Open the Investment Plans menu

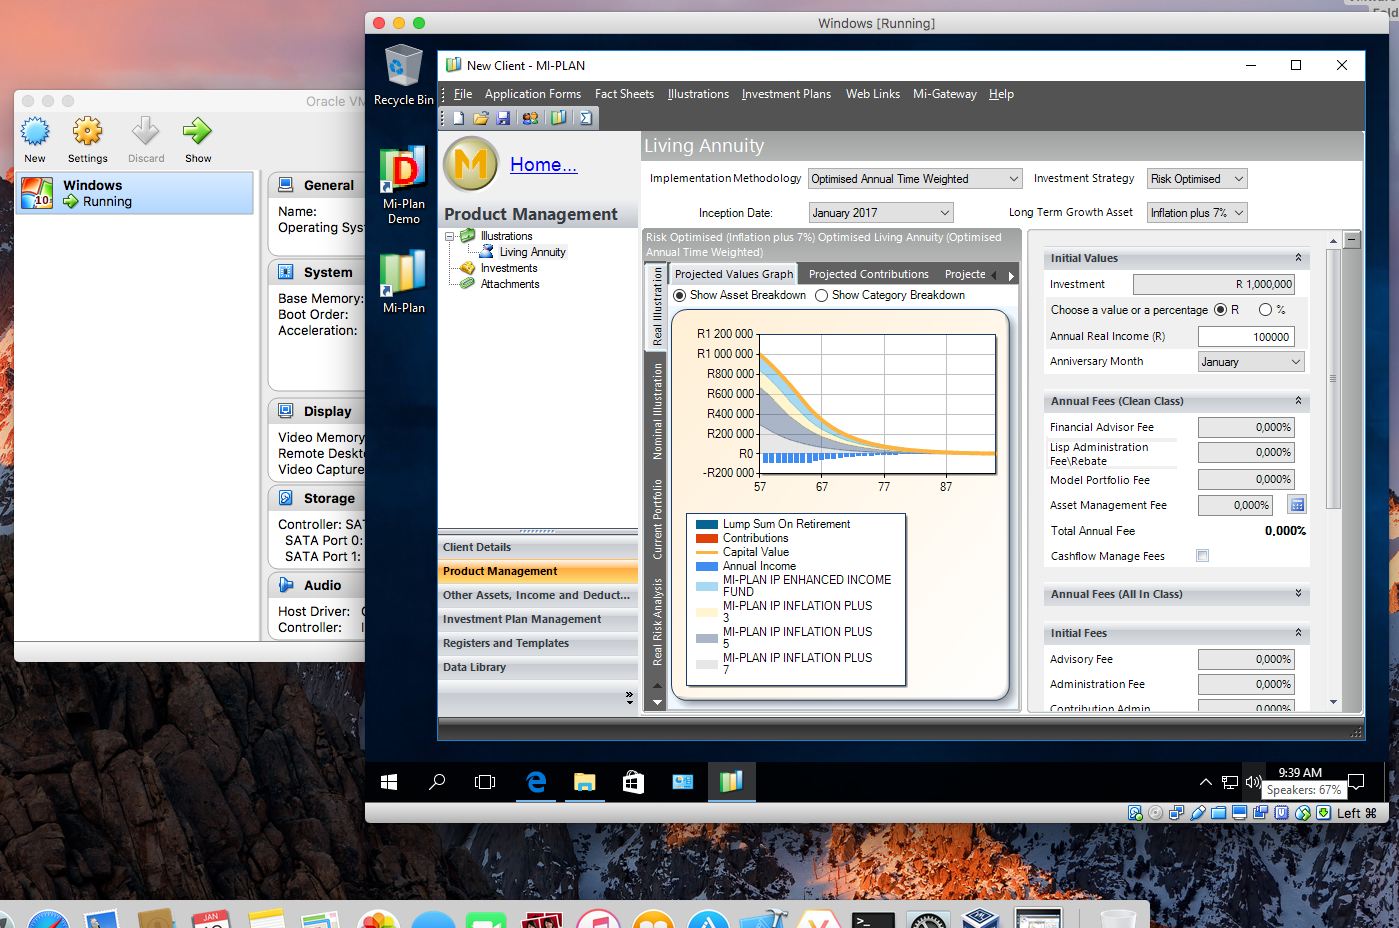(x=786, y=94)
